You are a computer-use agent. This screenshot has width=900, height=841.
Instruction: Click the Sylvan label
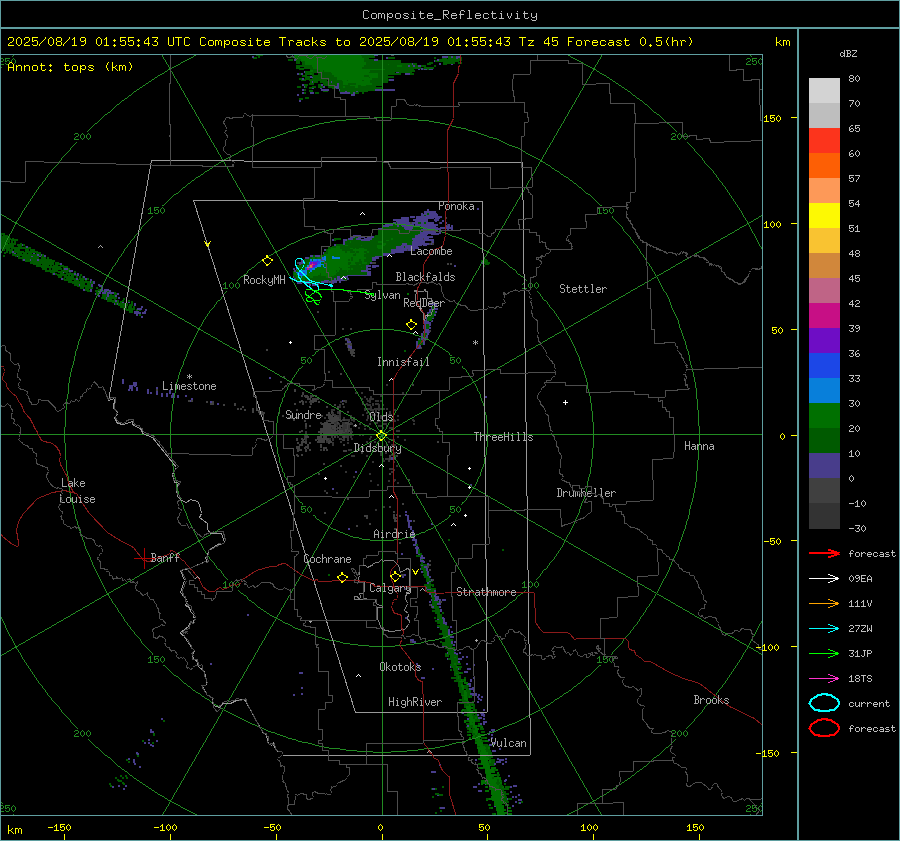[382, 295]
